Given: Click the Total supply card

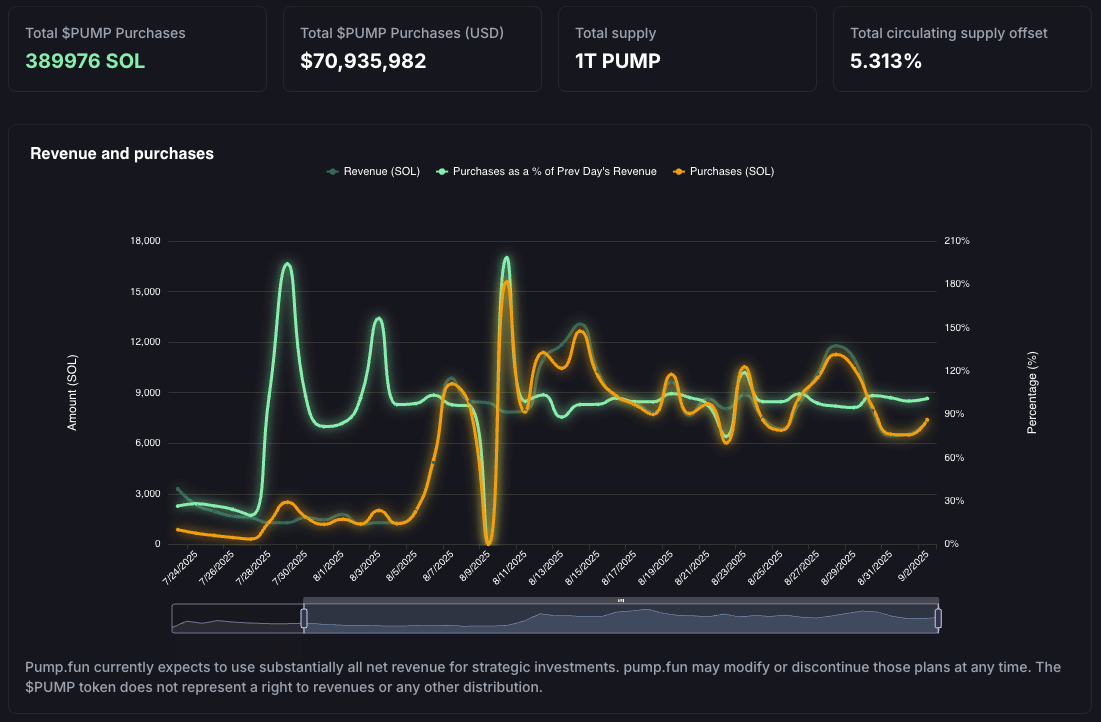Looking at the screenshot, I should [x=687, y=49].
